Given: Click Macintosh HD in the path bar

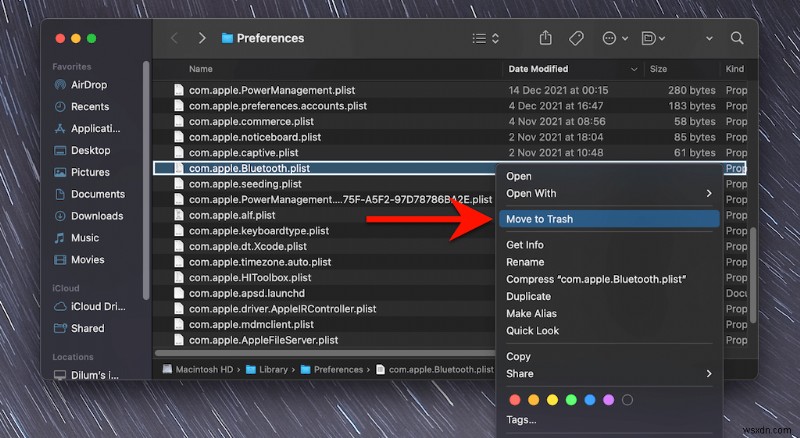Looking at the screenshot, I should 198,370.
